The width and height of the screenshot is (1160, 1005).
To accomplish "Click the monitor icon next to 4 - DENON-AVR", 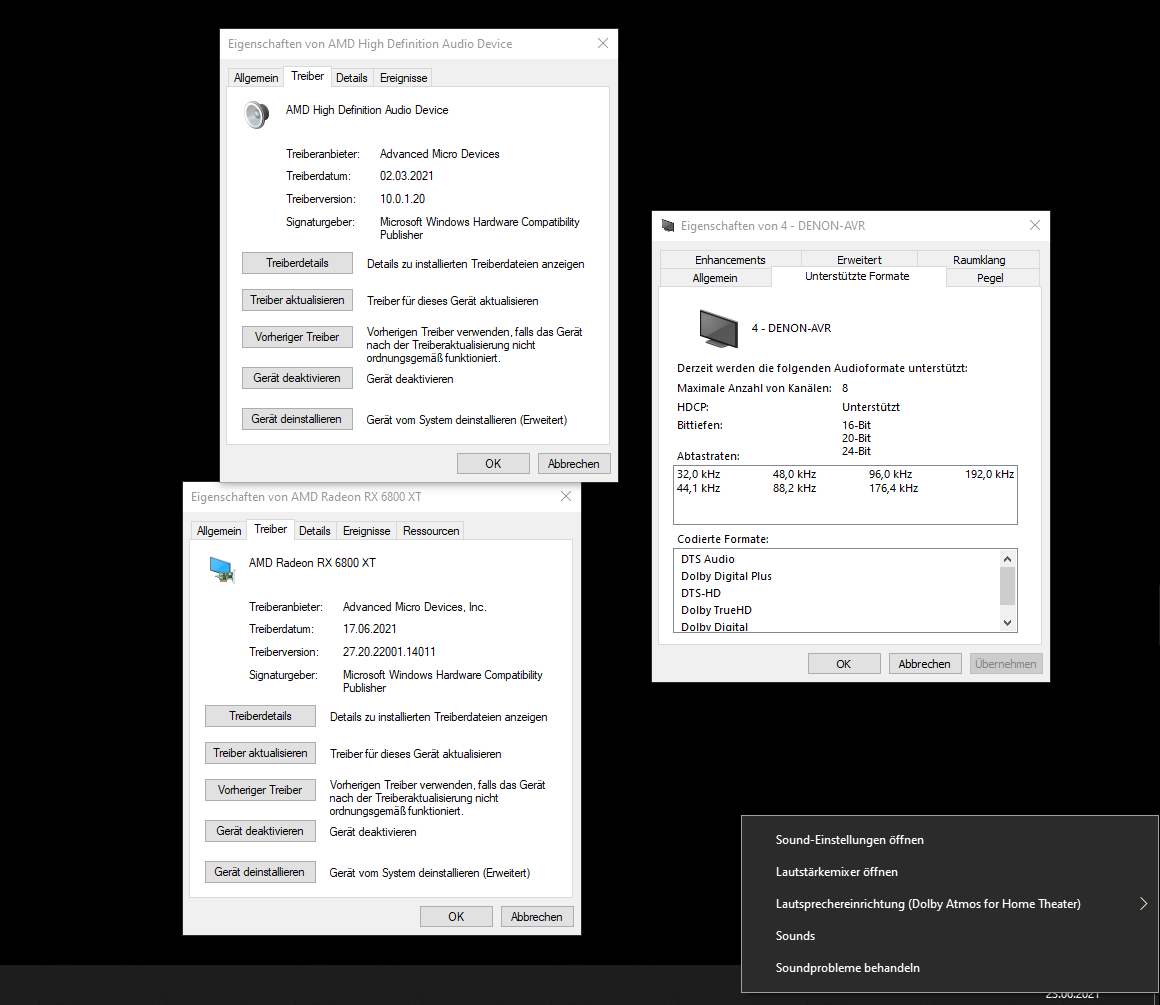I will [x=718, y=329].
